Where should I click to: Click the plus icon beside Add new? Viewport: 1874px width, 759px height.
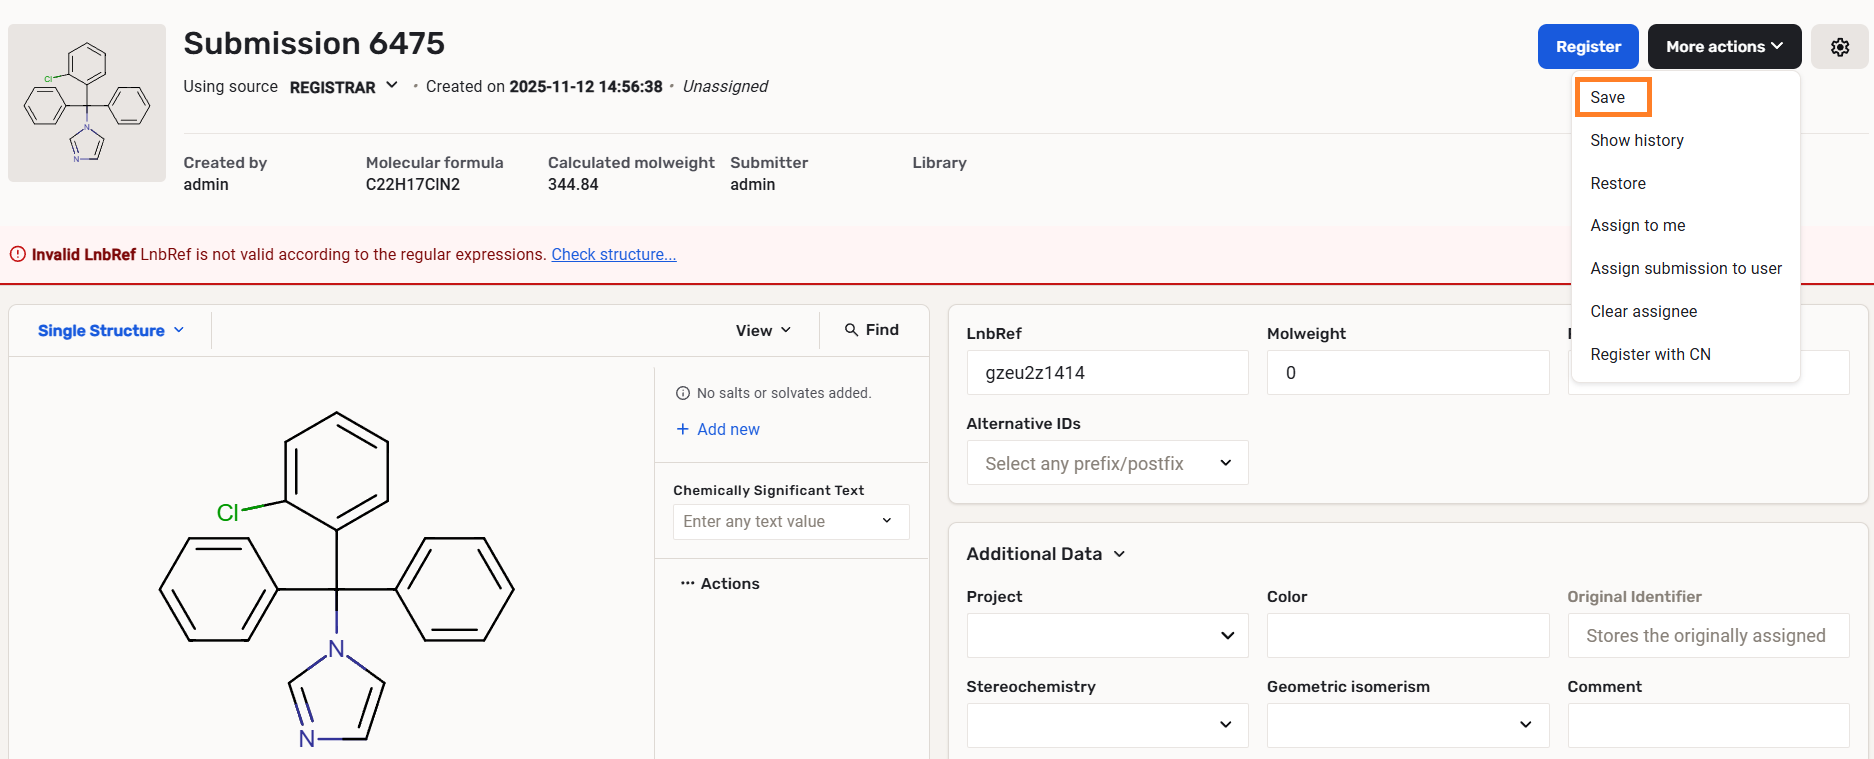(683, 429)
